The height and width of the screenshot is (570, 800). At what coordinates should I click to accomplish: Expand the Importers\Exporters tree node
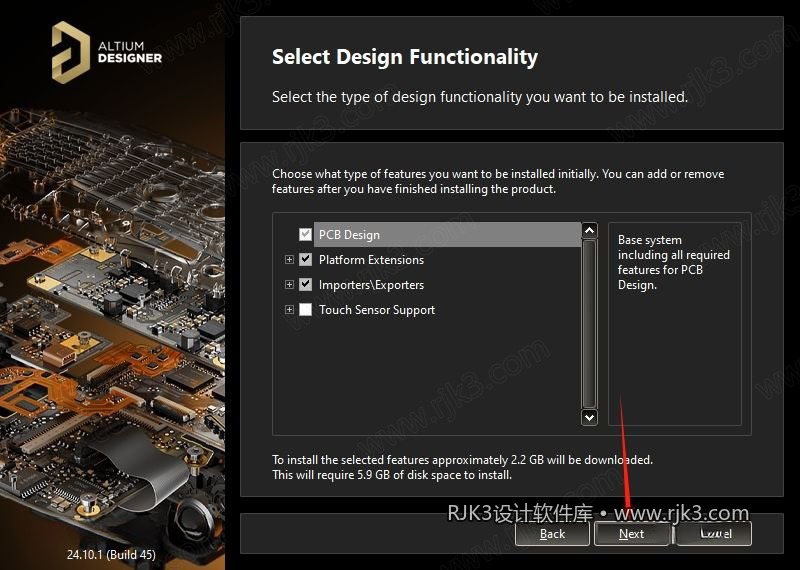(289, 284)
